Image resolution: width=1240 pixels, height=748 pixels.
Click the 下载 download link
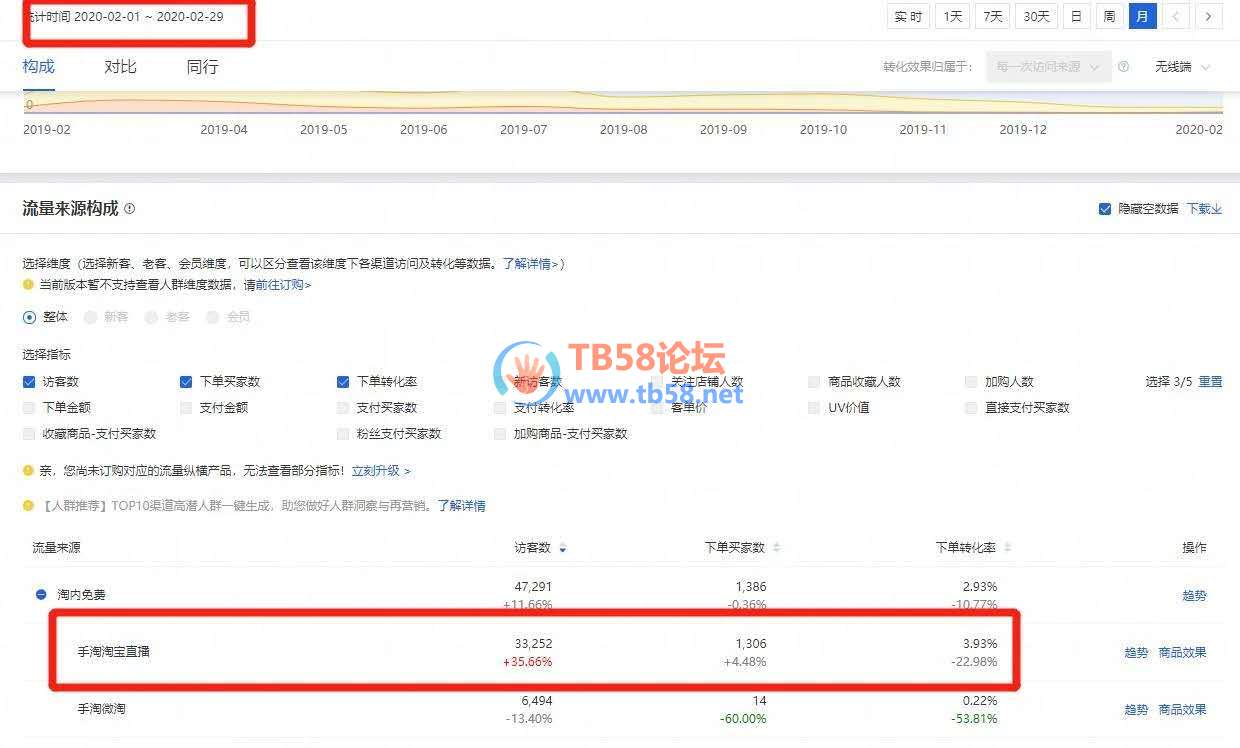(x=1204, y=209)
